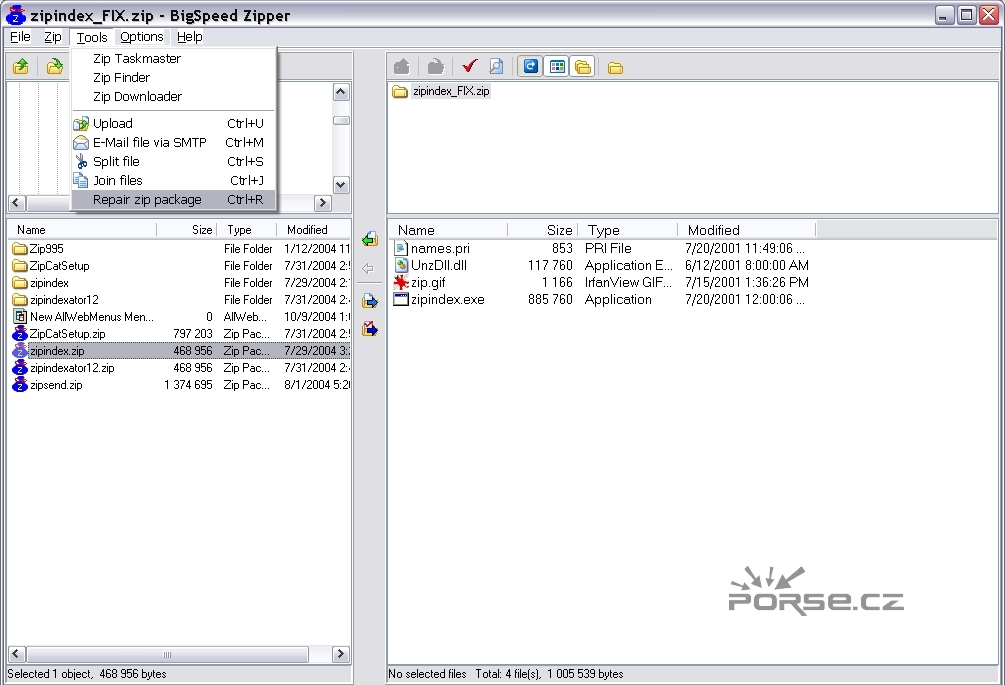Click the folder with green curved arrow icon

(x=54, y=67)
